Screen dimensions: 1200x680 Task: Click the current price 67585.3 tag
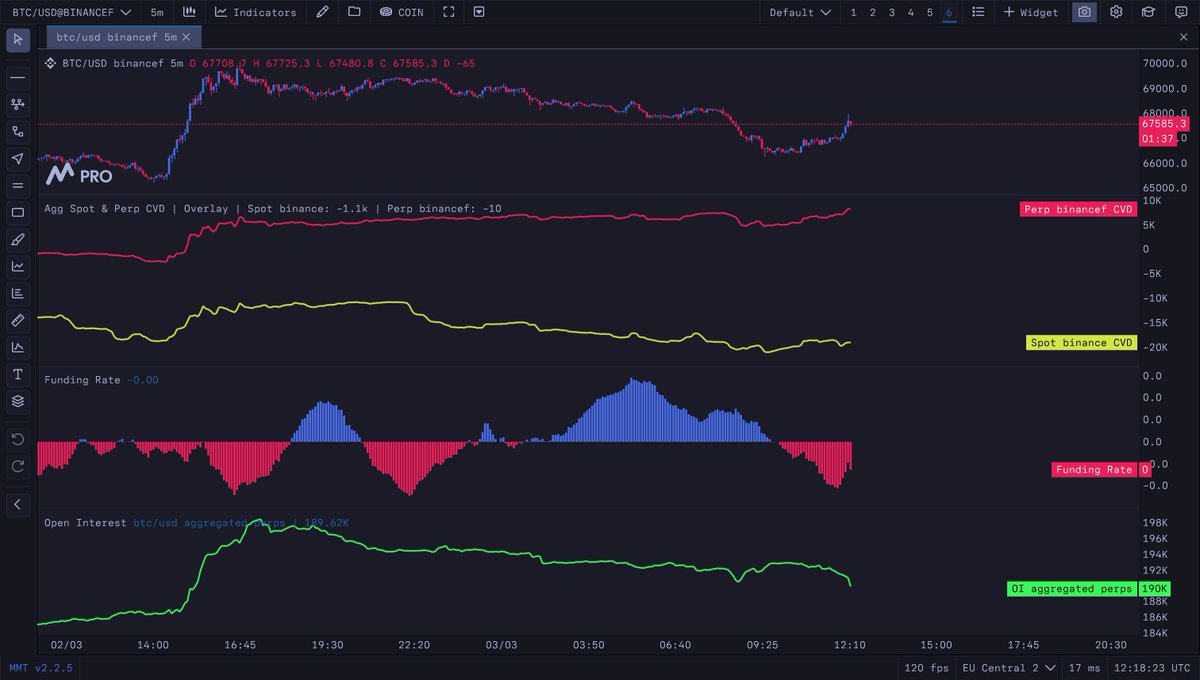click(x=1164, y=124)
